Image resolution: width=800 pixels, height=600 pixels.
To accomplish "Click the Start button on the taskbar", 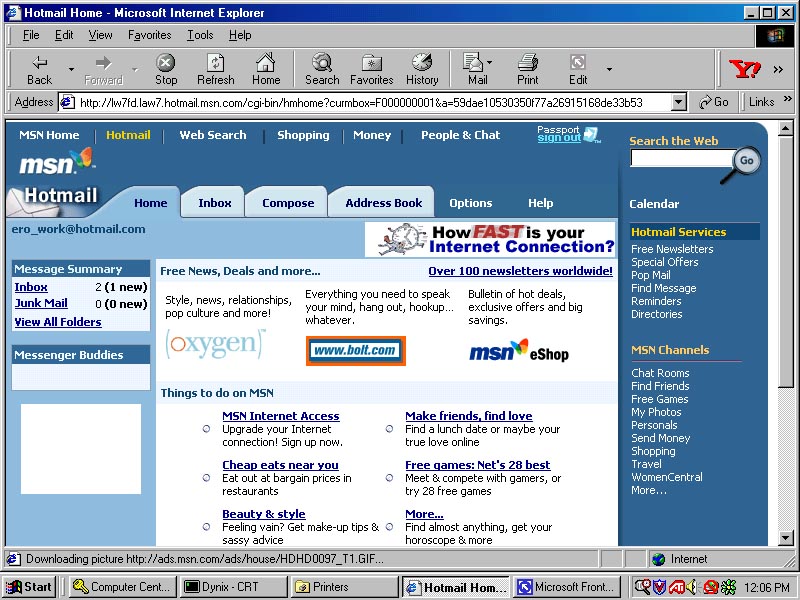I will 29,587.
